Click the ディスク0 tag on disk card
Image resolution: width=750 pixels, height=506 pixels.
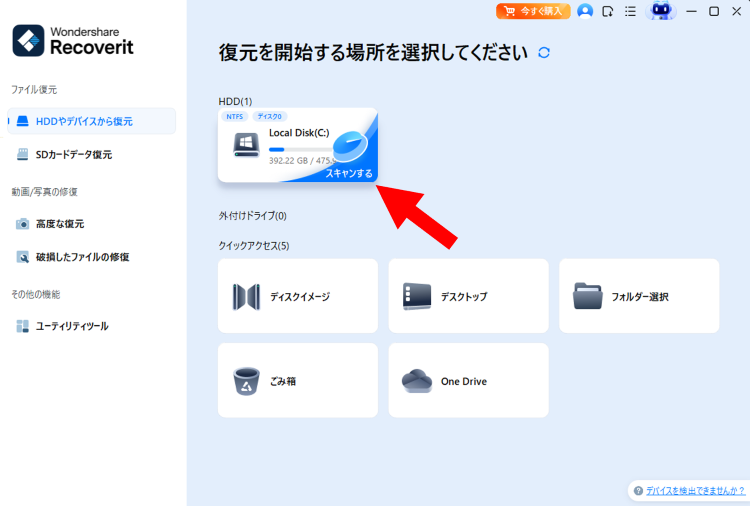270,117
